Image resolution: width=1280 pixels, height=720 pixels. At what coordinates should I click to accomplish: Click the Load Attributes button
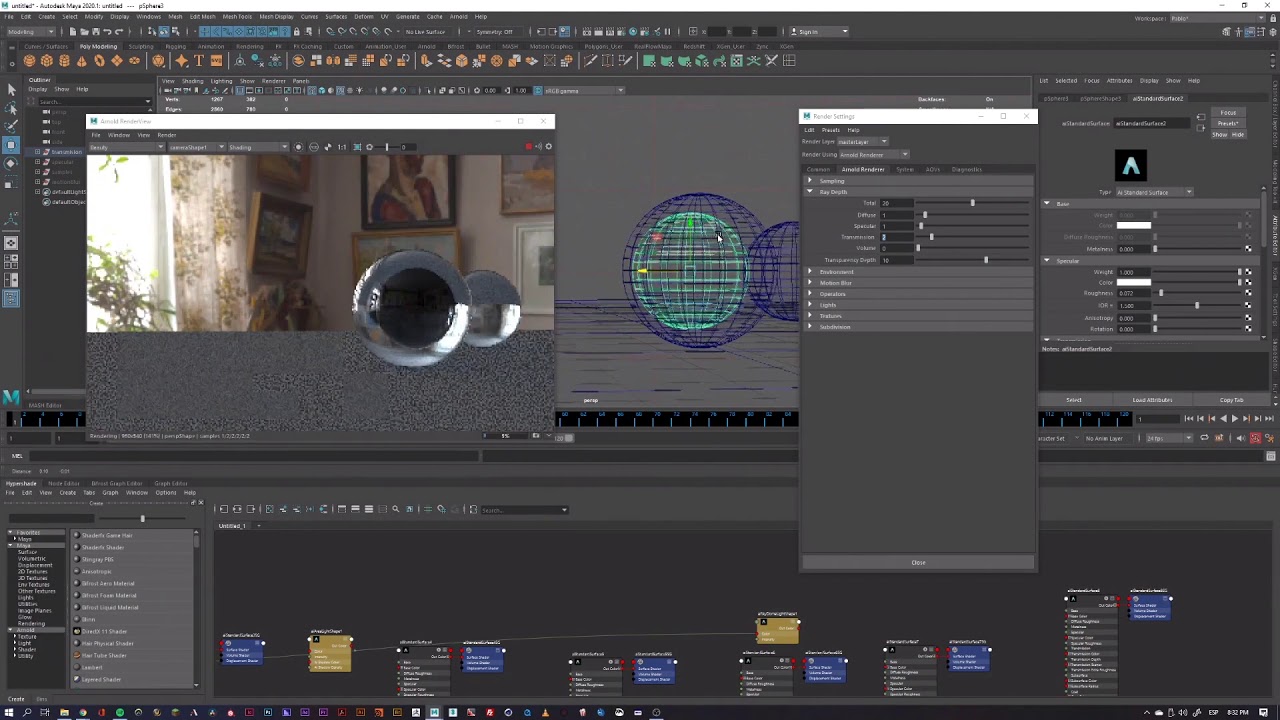[x=1152, y=400]
